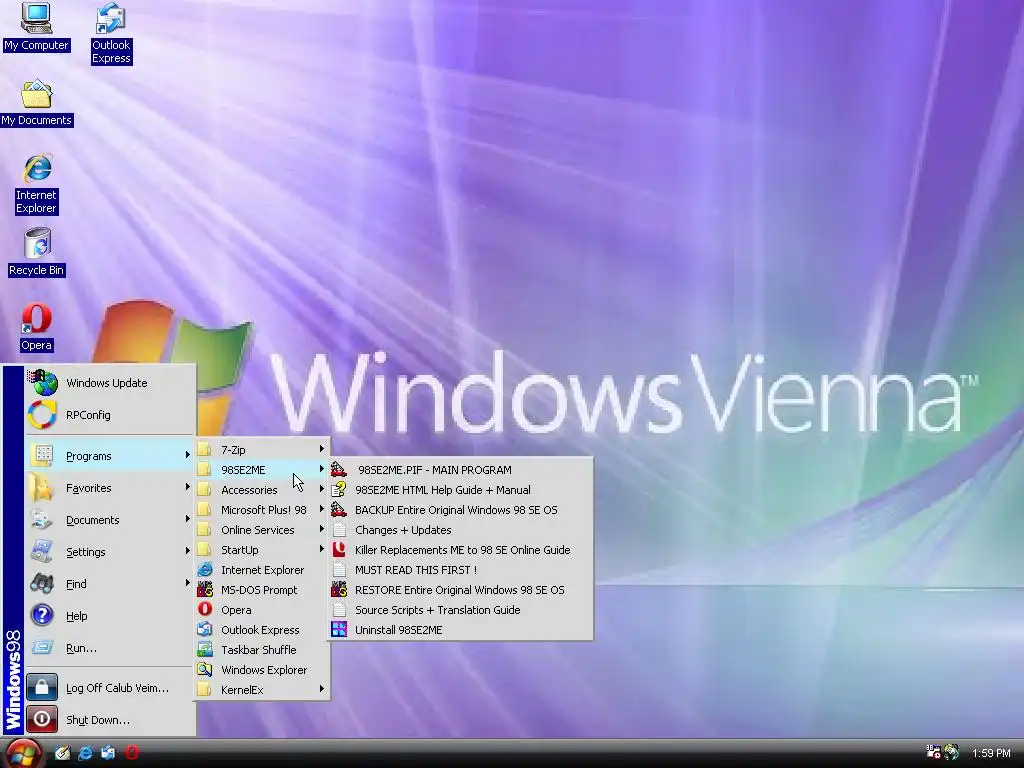Choose Uninstall 98SE2ME entry

click(461, 630)
